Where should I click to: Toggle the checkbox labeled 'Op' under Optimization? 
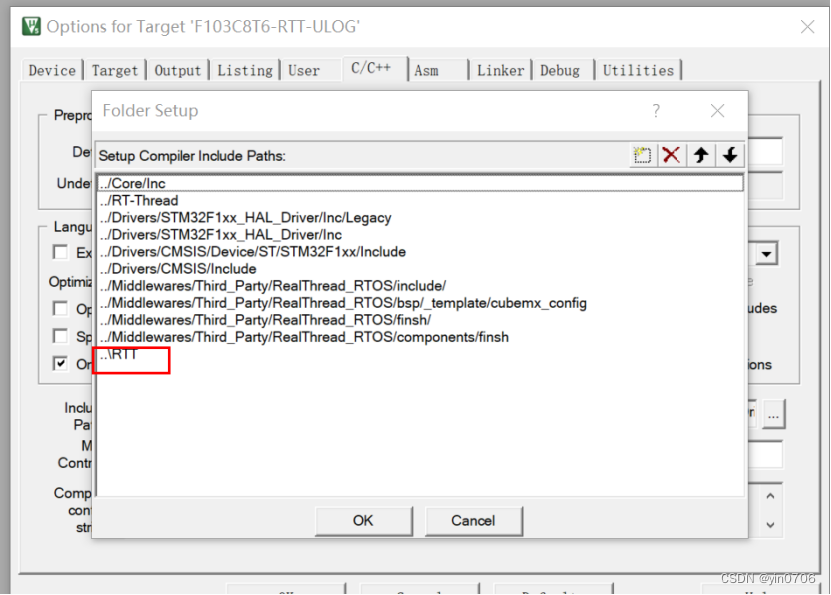tap(61, 308)
